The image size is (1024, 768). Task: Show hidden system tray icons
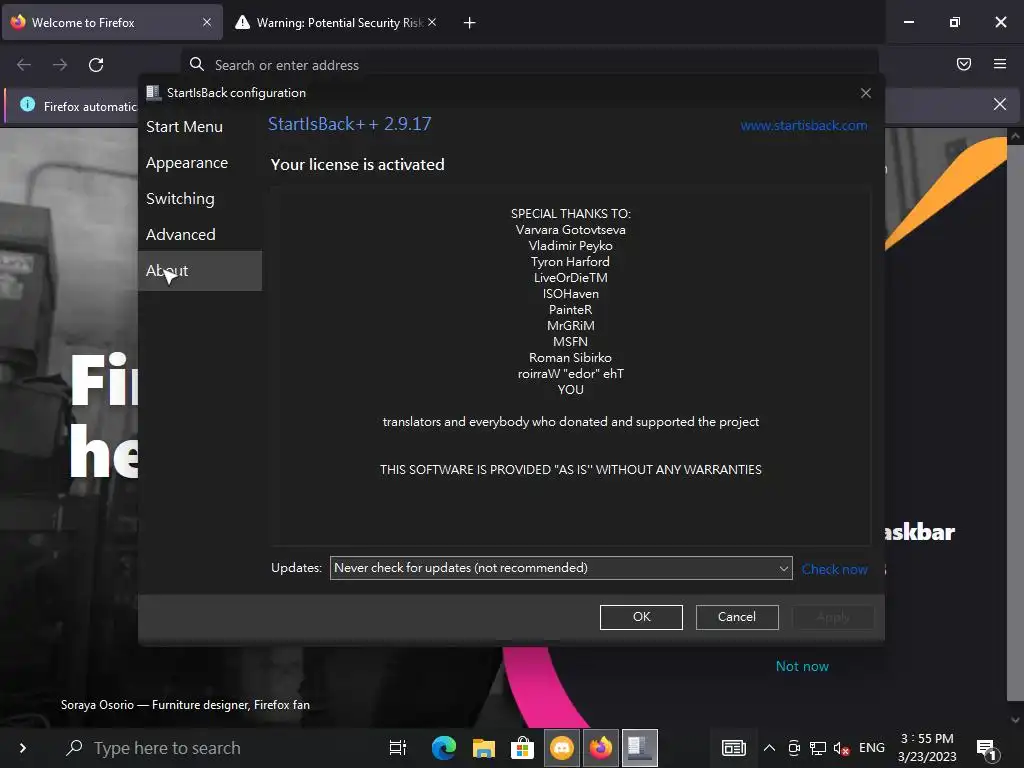(769, 748)
